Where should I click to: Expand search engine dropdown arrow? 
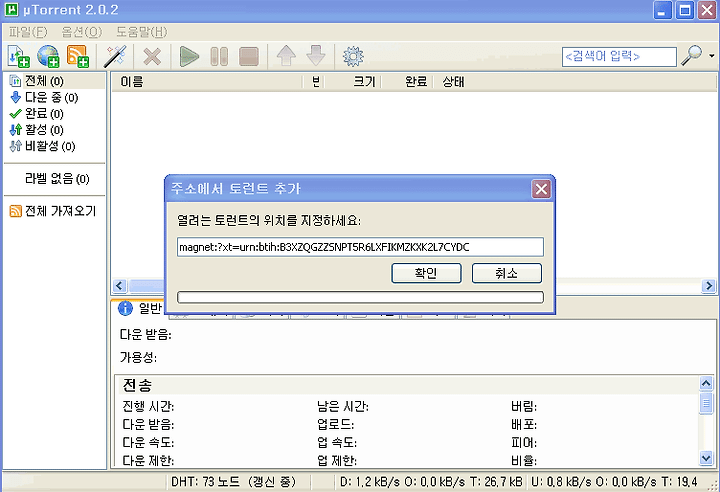[711, 56]
